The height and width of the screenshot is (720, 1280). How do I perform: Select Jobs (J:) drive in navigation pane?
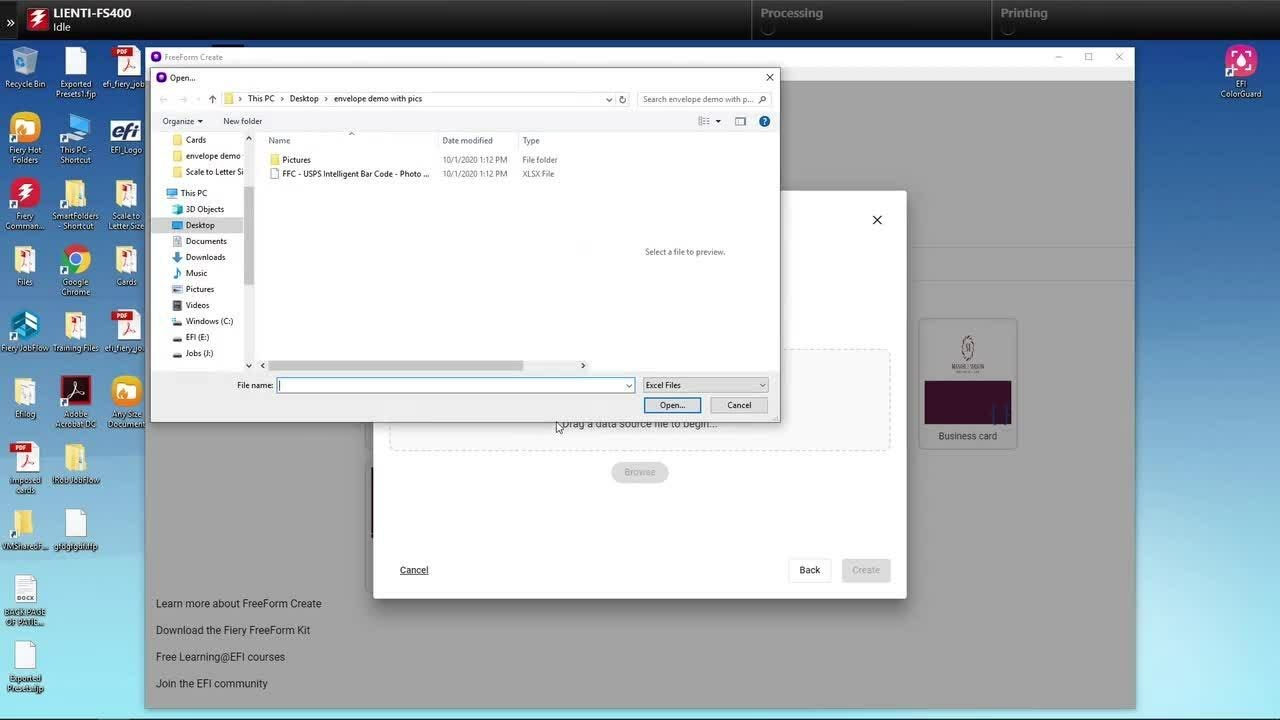pyautogui.click(x=198, y=353)
